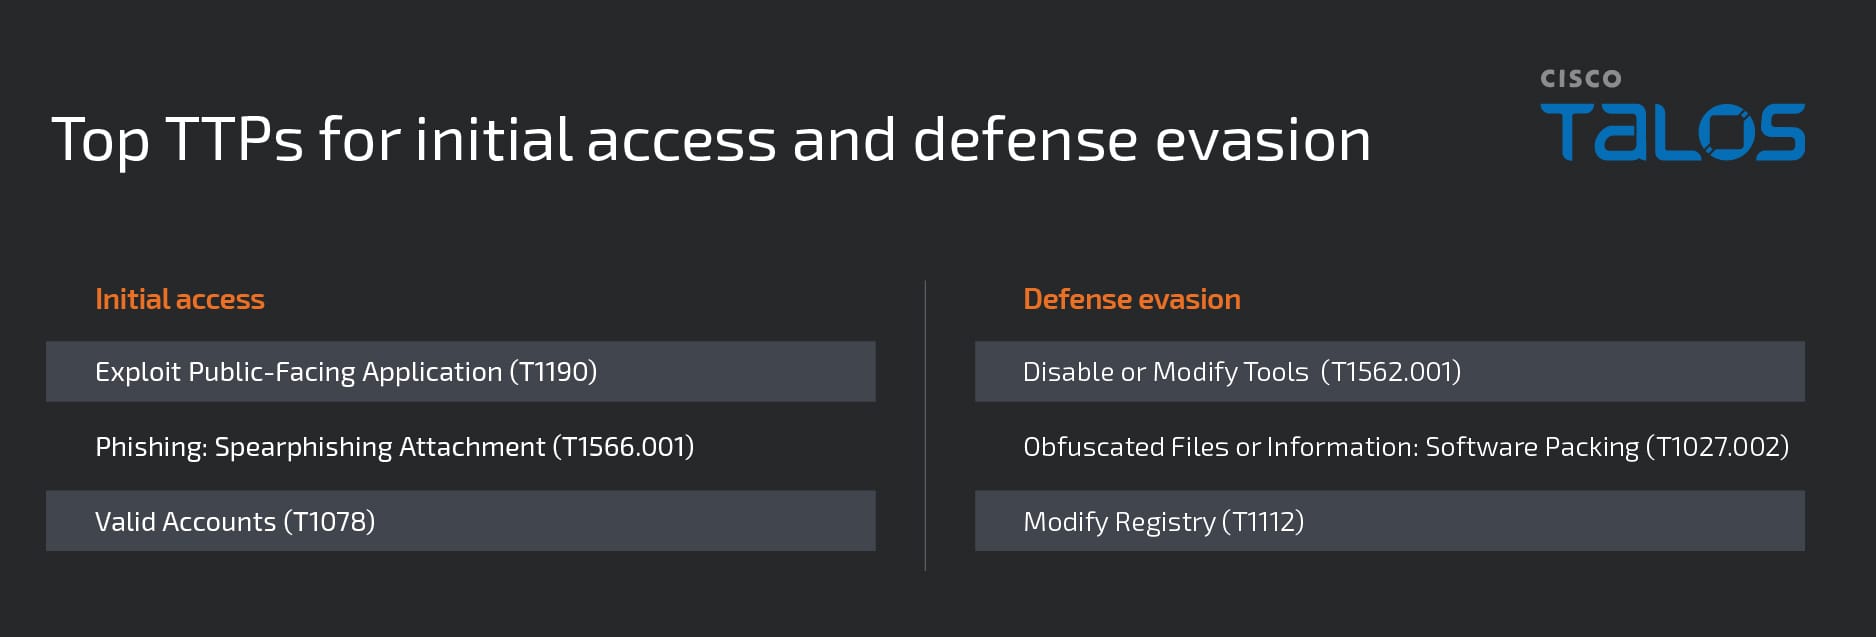Click the T1078 technique ID
The image size is (1876, 637).
(x=329, y=522)
